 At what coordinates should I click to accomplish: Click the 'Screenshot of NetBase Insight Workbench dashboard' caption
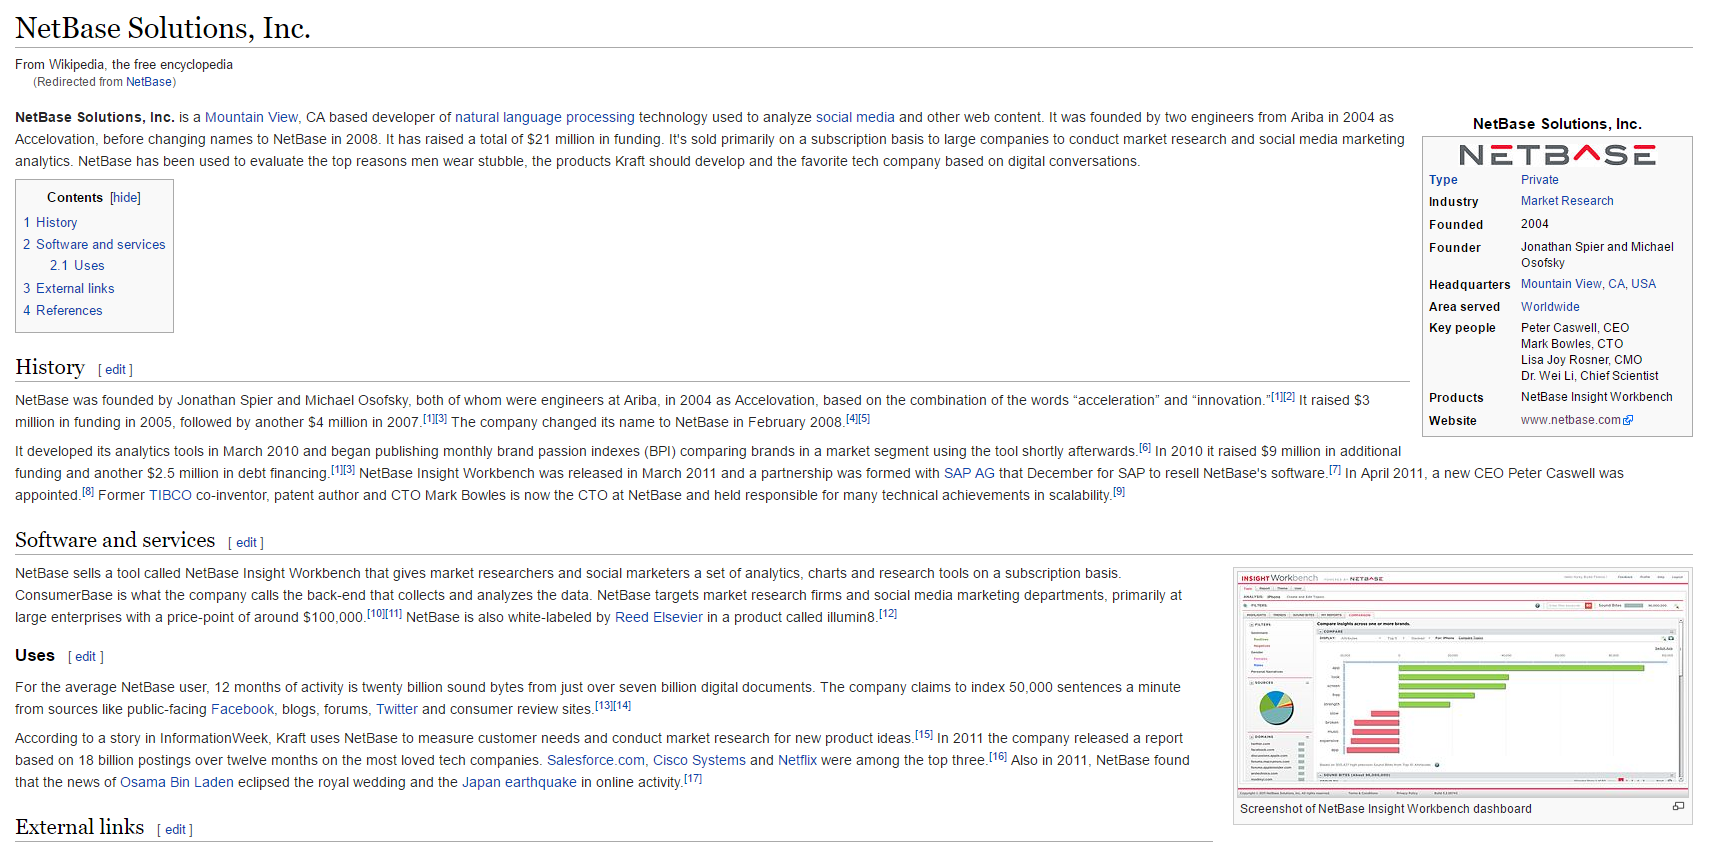pyautogui.click(x=1386, y=809)
